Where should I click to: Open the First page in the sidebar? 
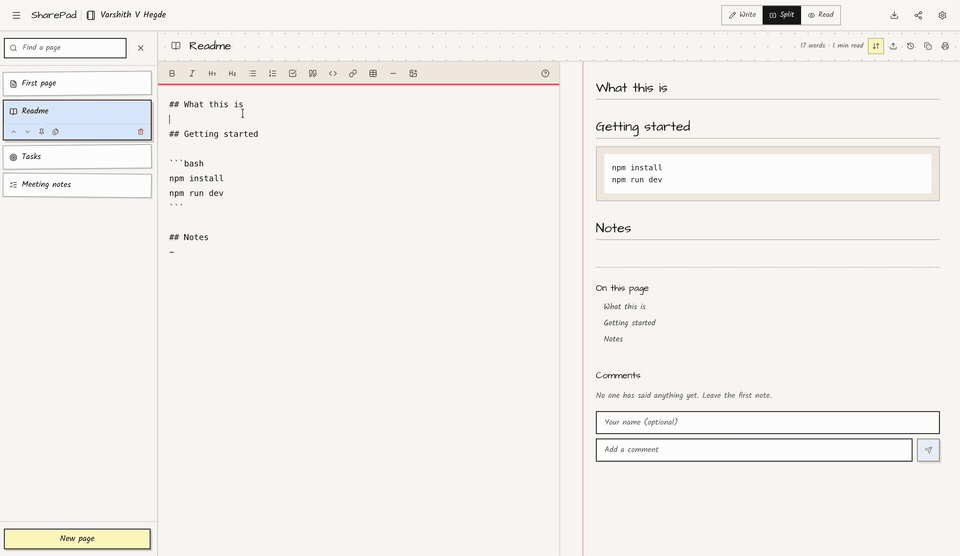(77, 83)
